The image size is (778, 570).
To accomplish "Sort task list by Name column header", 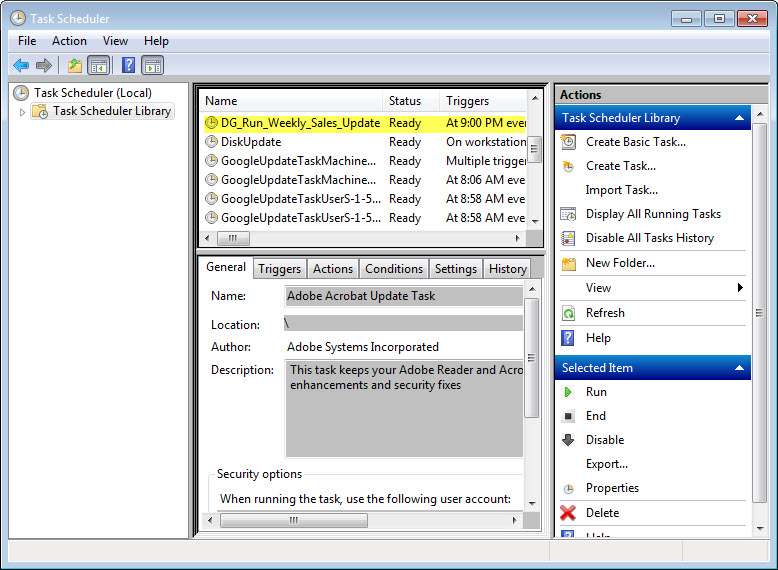I will (x=292, y=101).
